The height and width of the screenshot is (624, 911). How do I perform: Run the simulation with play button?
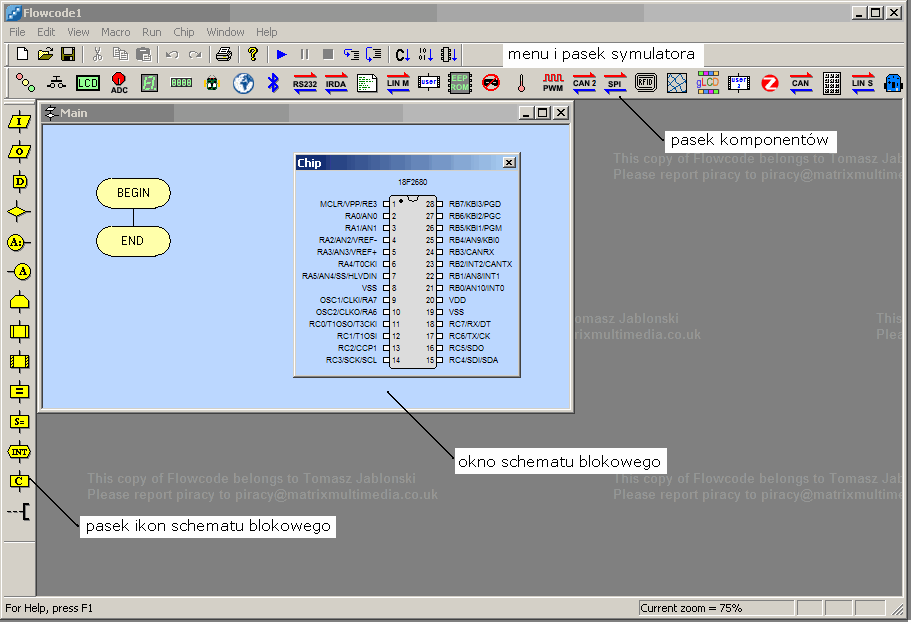282,54
